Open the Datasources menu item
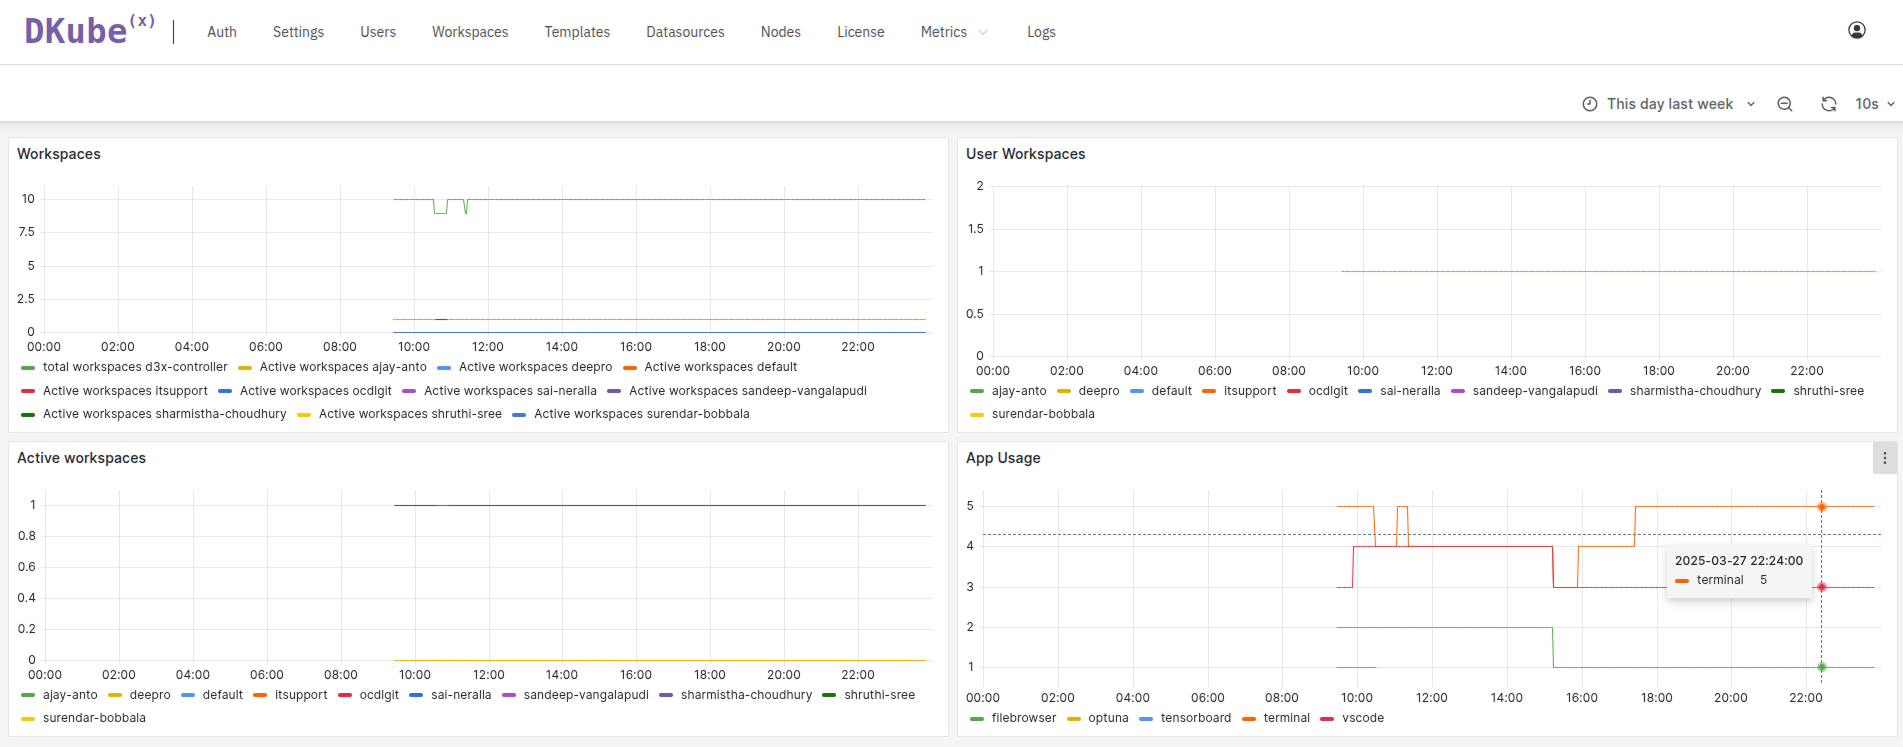Screen dimensions: 1903x747 tap(685, 32)
